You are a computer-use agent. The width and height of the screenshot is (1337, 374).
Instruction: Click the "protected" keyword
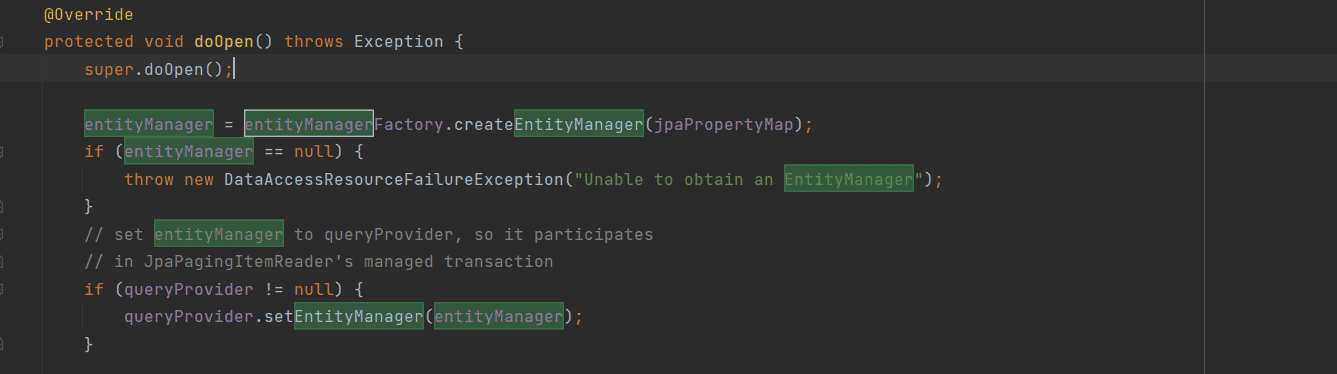tap(89, 42)
